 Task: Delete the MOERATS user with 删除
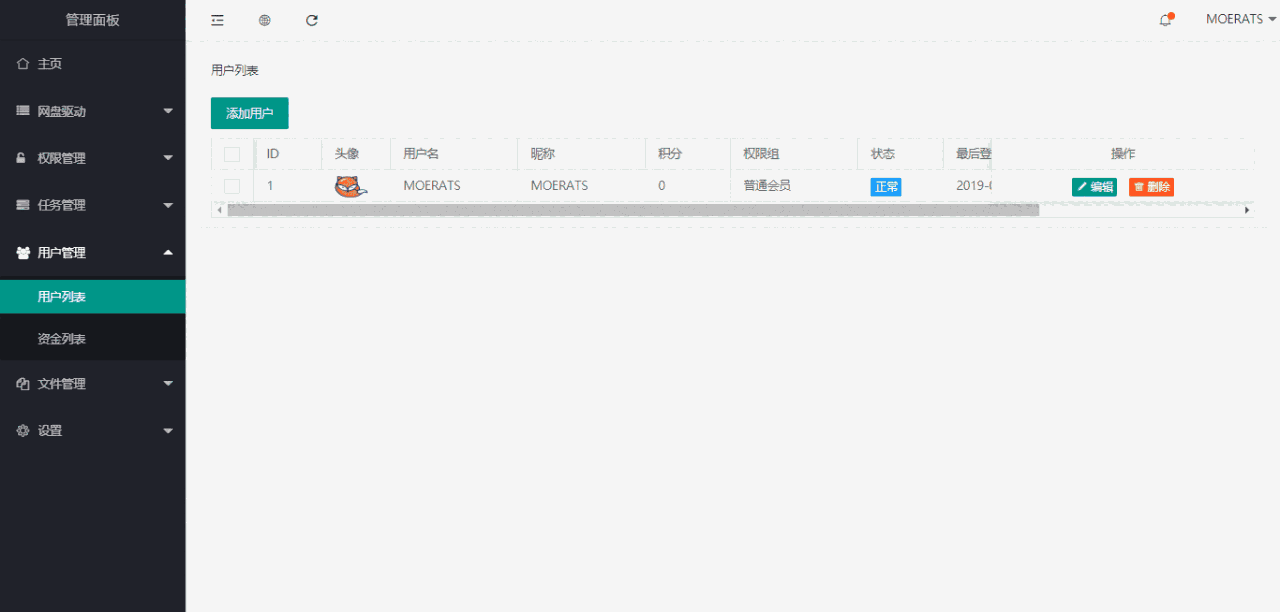(x=1151, y=187)
